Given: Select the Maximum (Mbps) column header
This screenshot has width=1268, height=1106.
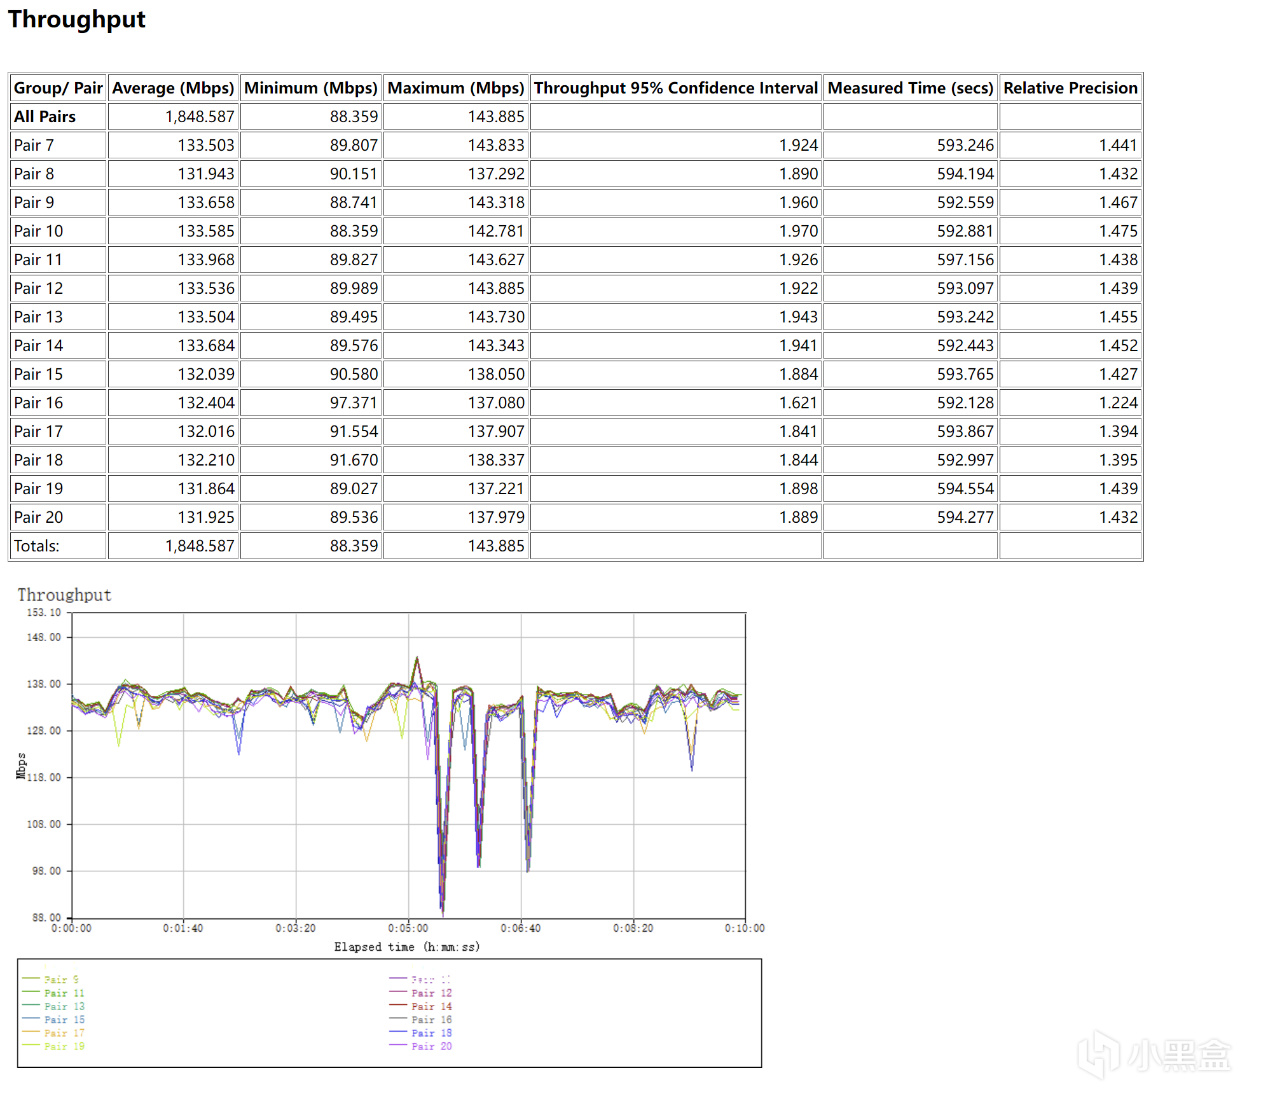Looking at the screenshot, I should [x=456, y=88].
